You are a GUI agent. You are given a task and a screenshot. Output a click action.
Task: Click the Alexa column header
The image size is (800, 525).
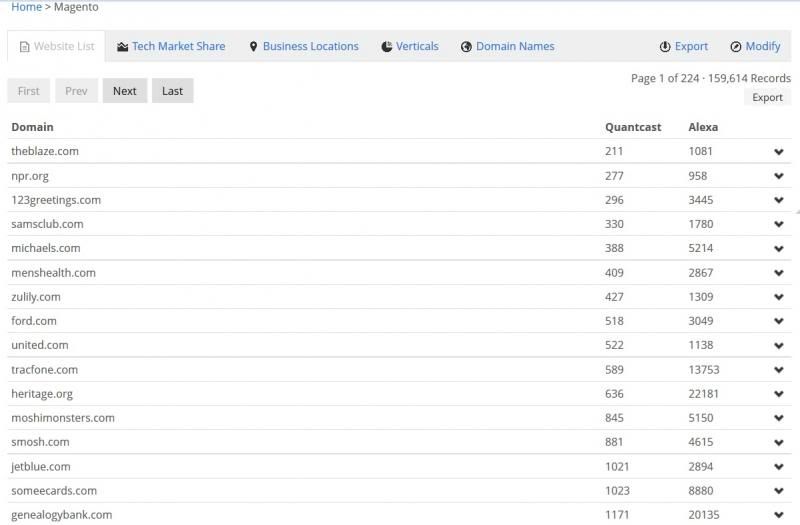point(703,127)
